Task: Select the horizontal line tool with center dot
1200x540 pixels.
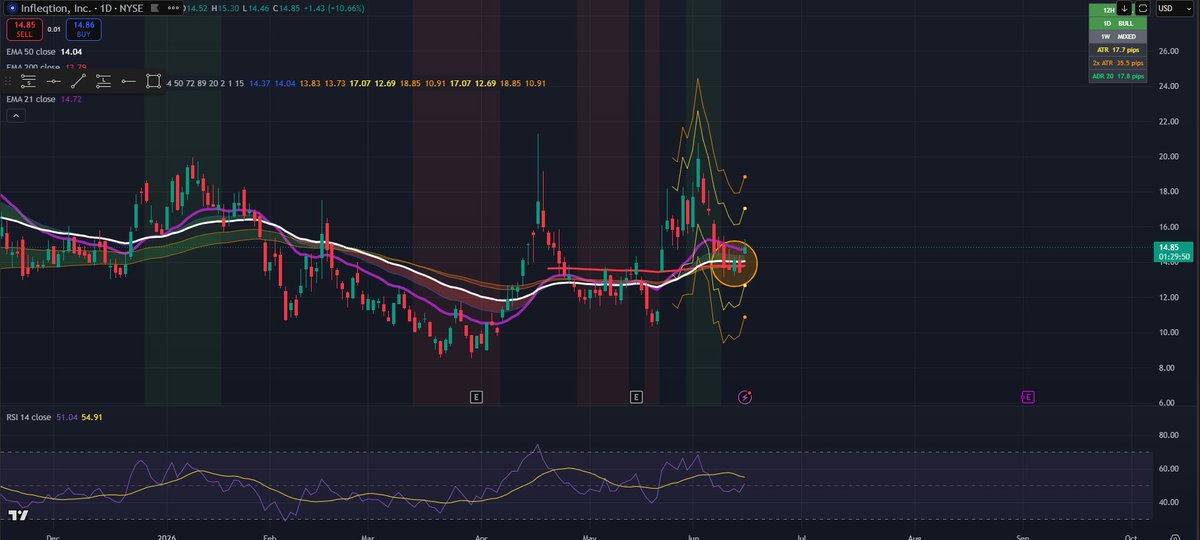Action: (54, 81)
